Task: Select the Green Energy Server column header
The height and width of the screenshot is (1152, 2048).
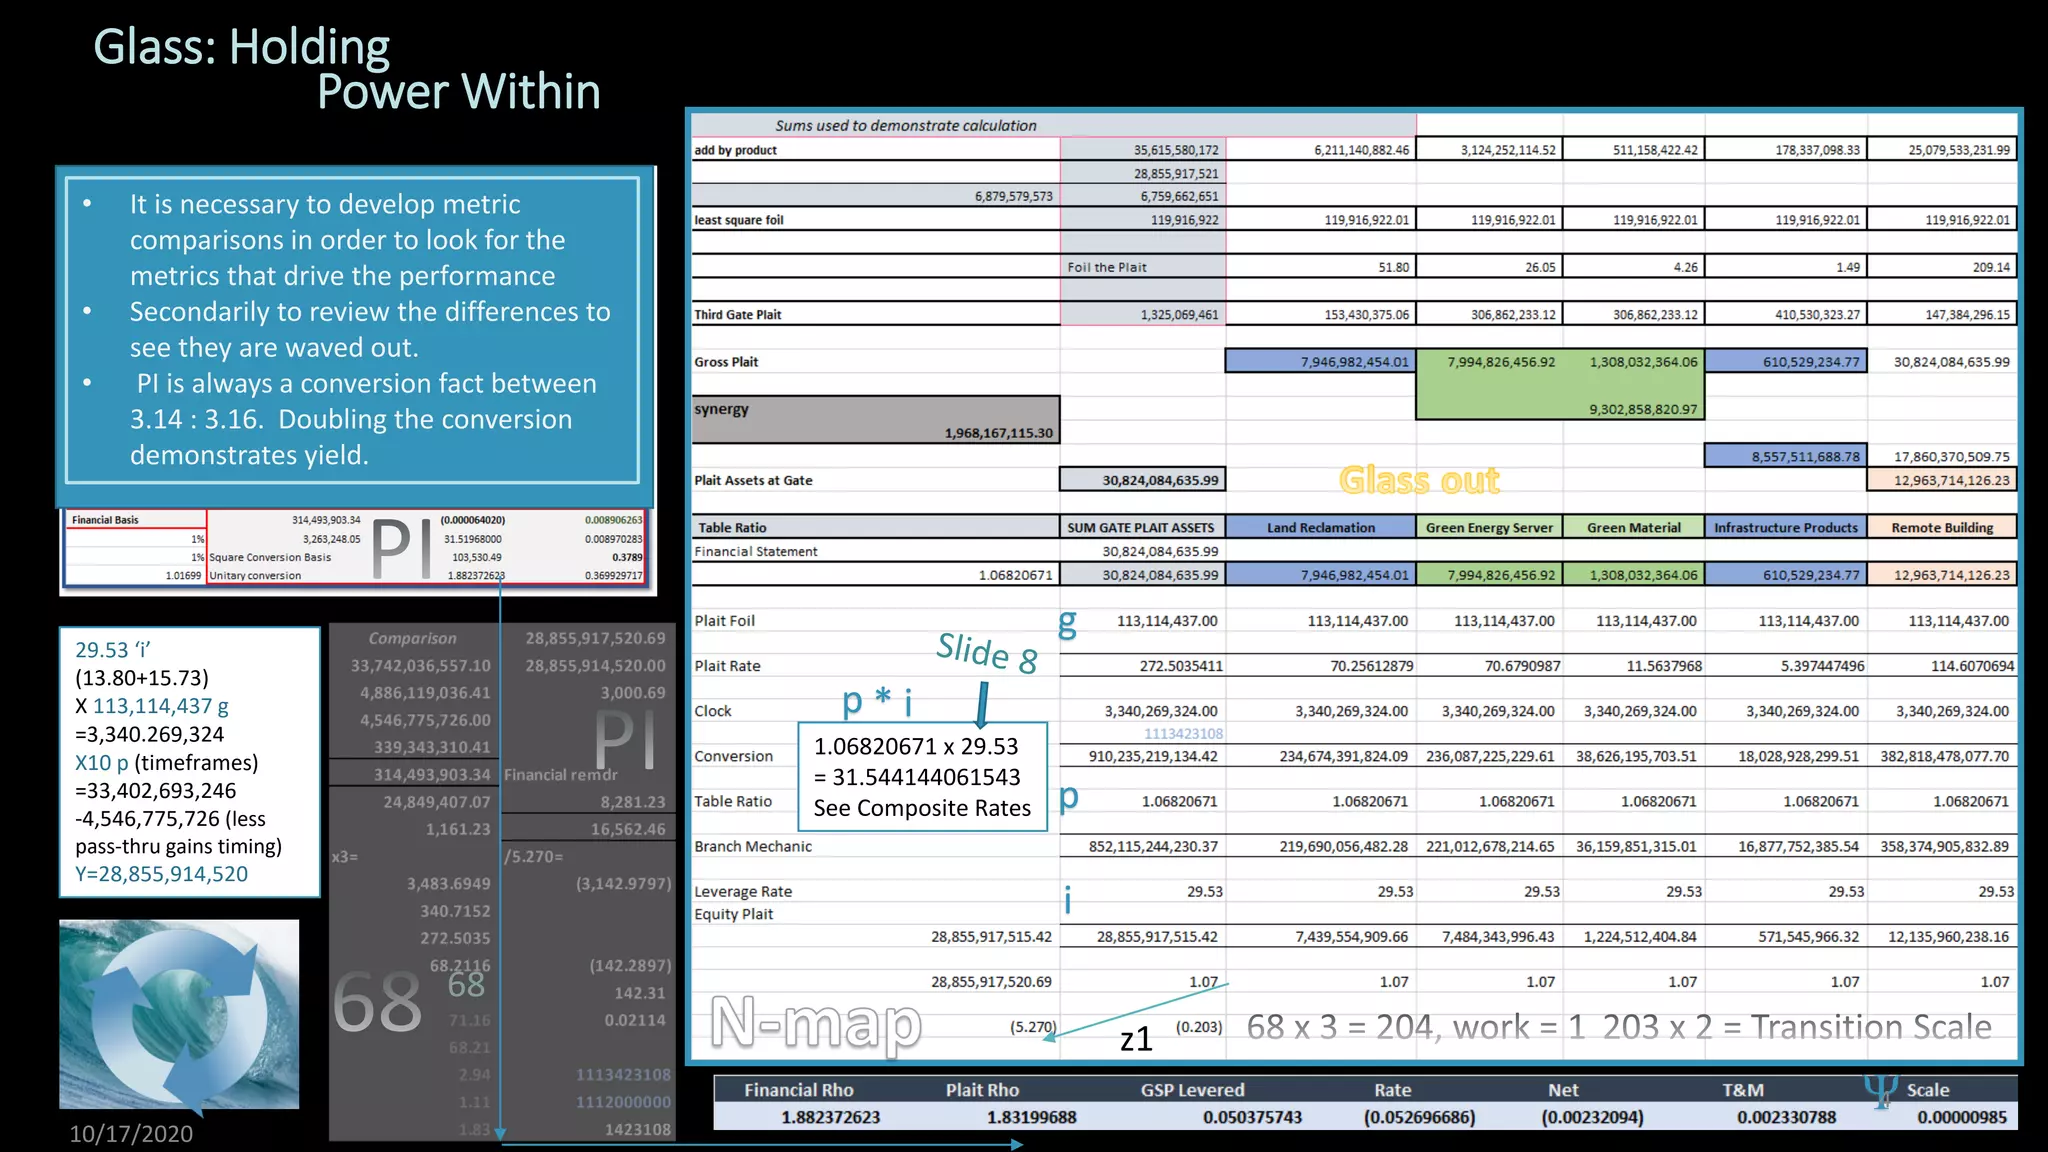Action: pyautogui.click(x=1489, y=527)
